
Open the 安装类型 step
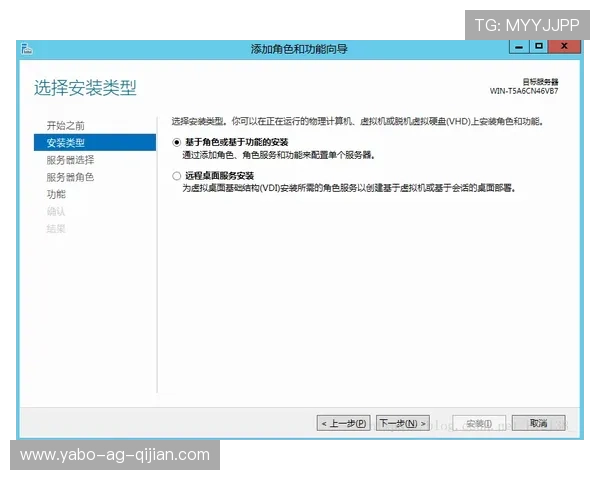[x=95, y=142]
